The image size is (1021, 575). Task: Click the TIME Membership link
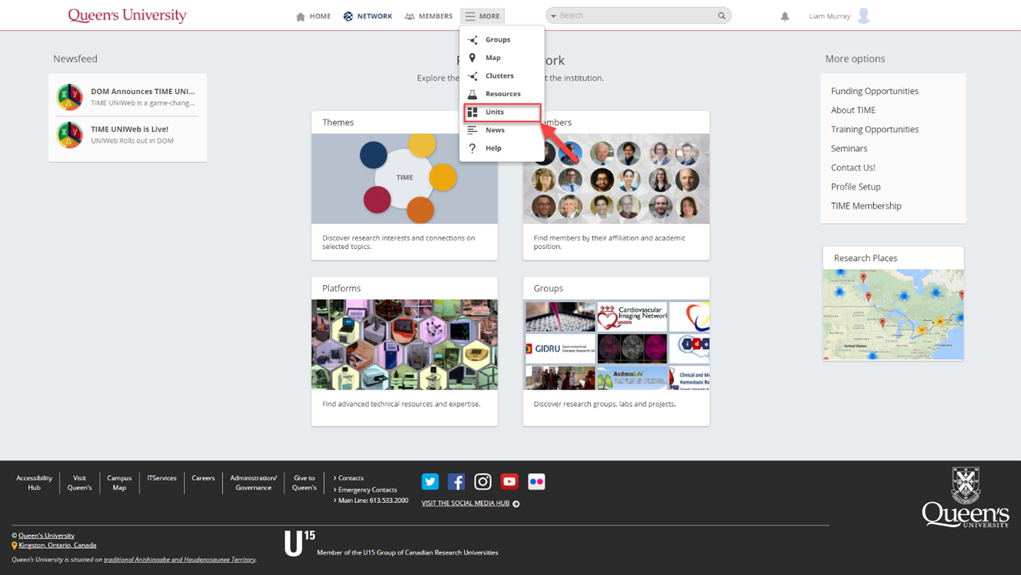pyautogui.click(x=866, y=206)
